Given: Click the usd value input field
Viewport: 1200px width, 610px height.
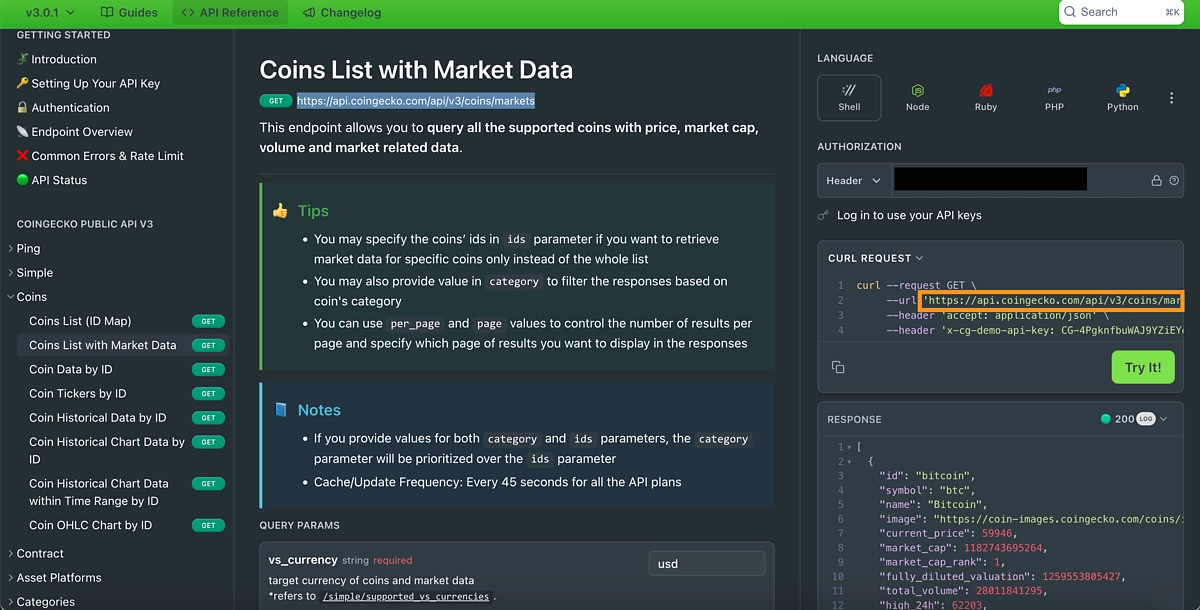Looking at the screenshot, I should click(706, 563).
